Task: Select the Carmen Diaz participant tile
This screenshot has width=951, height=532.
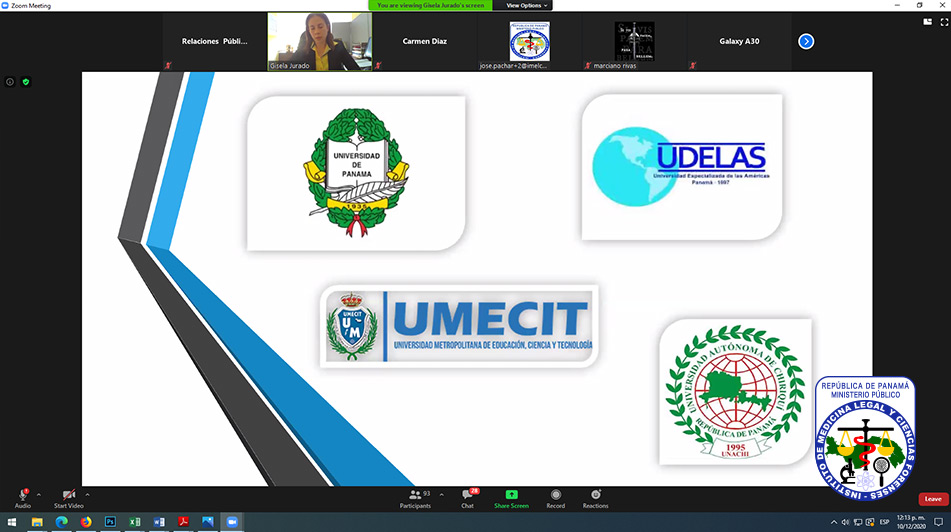Action: 425,41
